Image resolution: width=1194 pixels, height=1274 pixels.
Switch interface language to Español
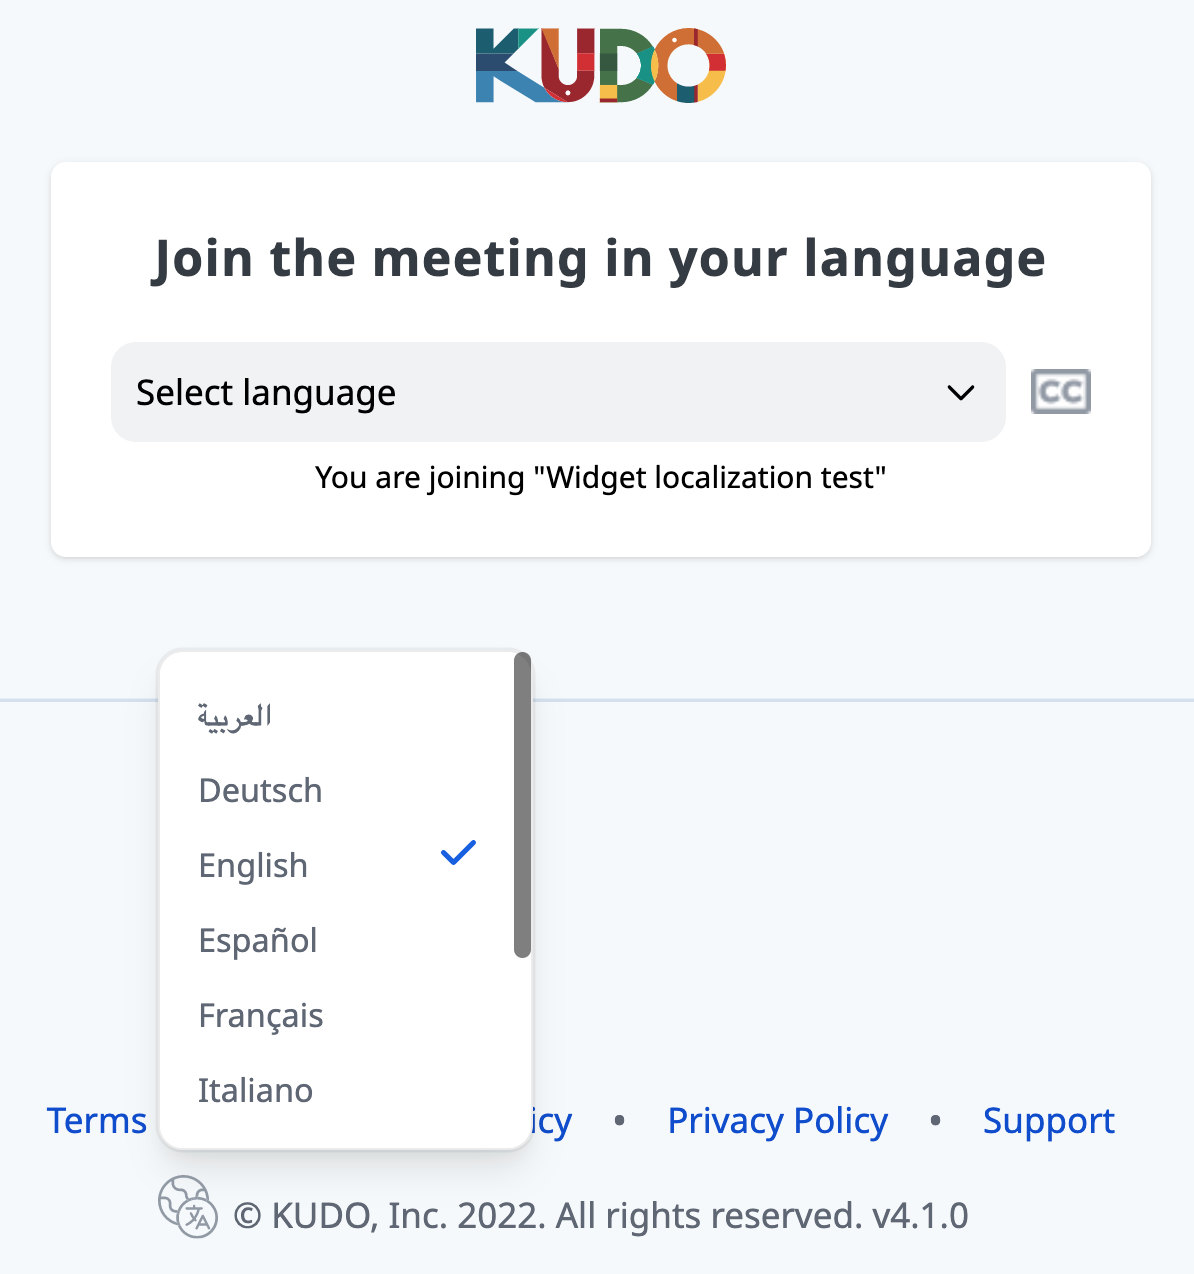click(x=258, y=941)
